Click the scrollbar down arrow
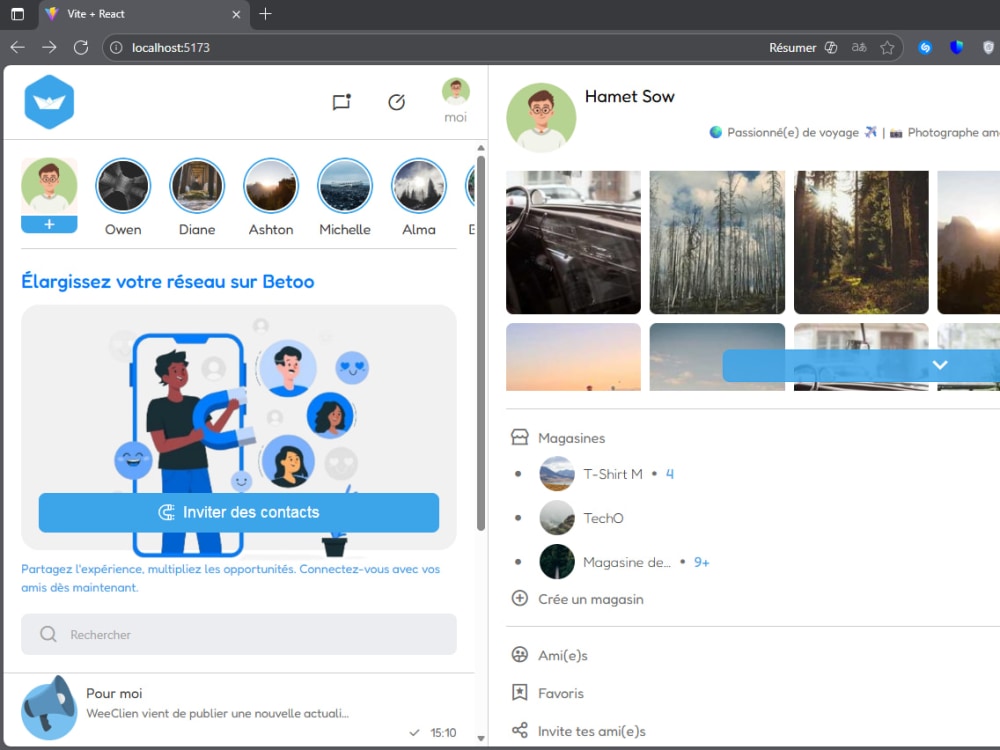This screenshot has height=750, width=1000. (x=481, y=738)
